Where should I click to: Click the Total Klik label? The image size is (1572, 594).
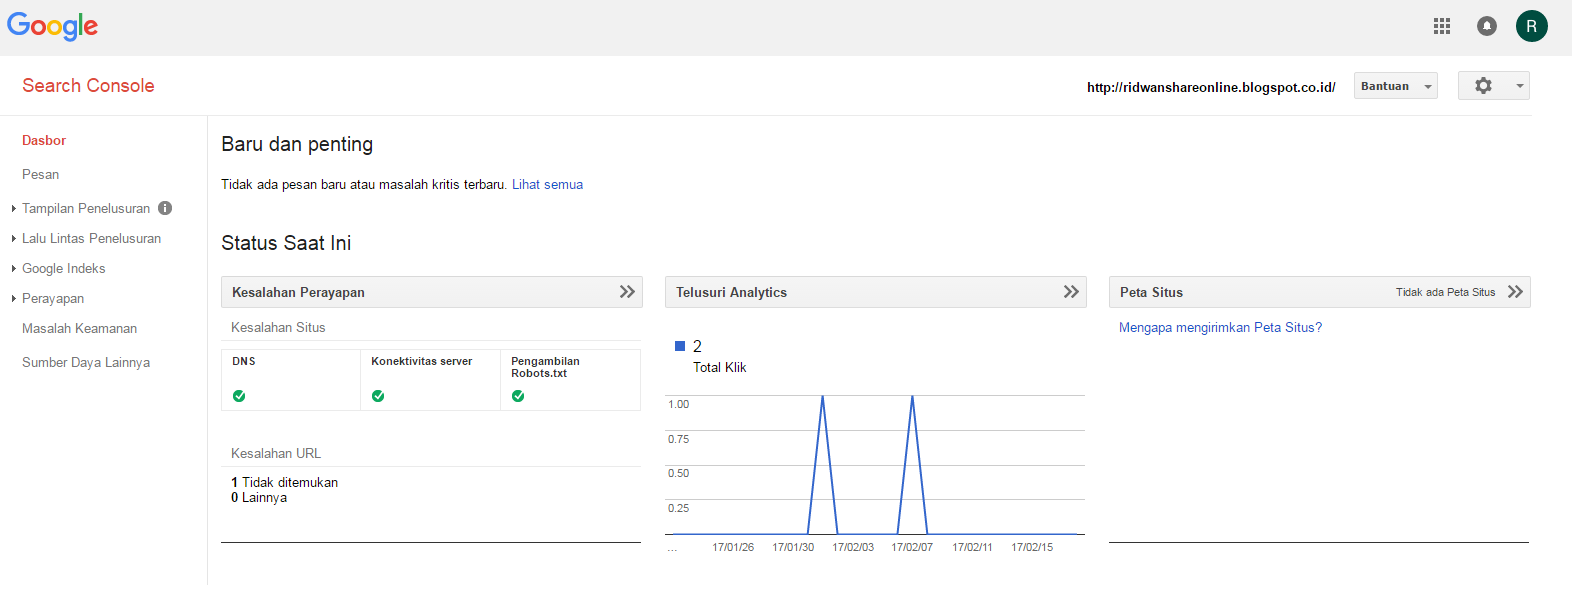pyautogui.click(x=719, y=367)
